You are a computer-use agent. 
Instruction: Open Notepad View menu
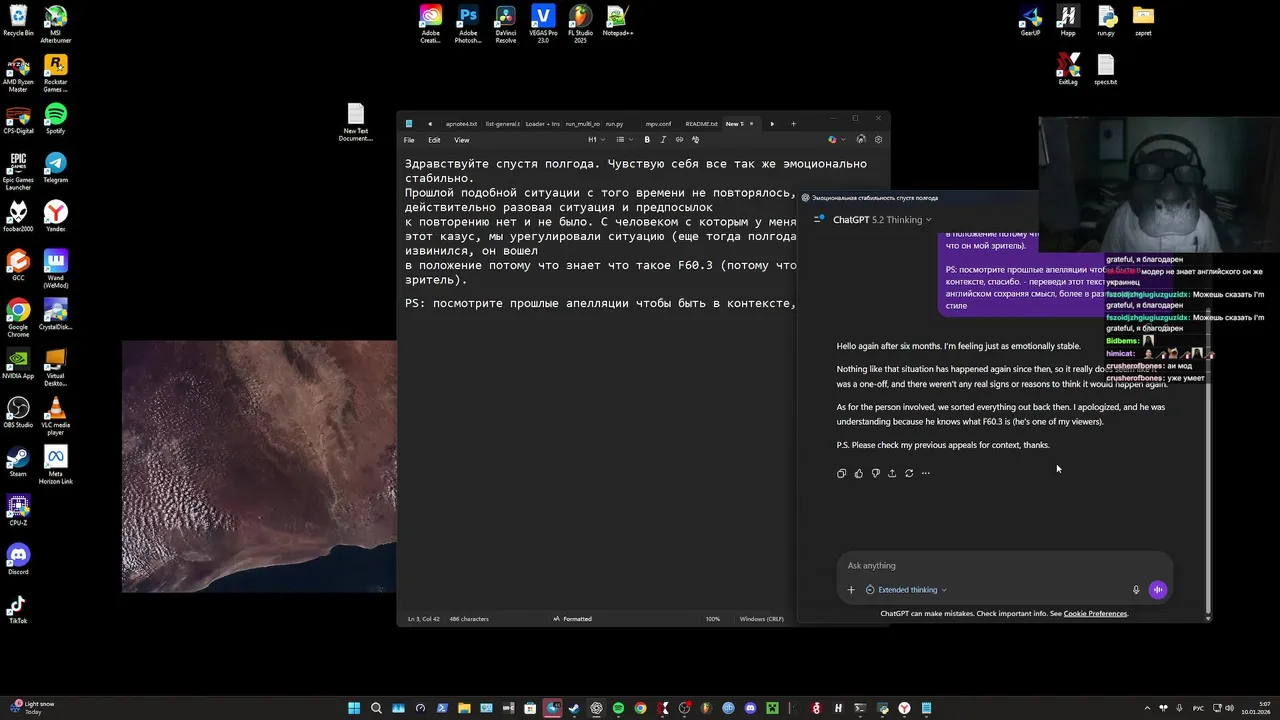tap(461, 140)
